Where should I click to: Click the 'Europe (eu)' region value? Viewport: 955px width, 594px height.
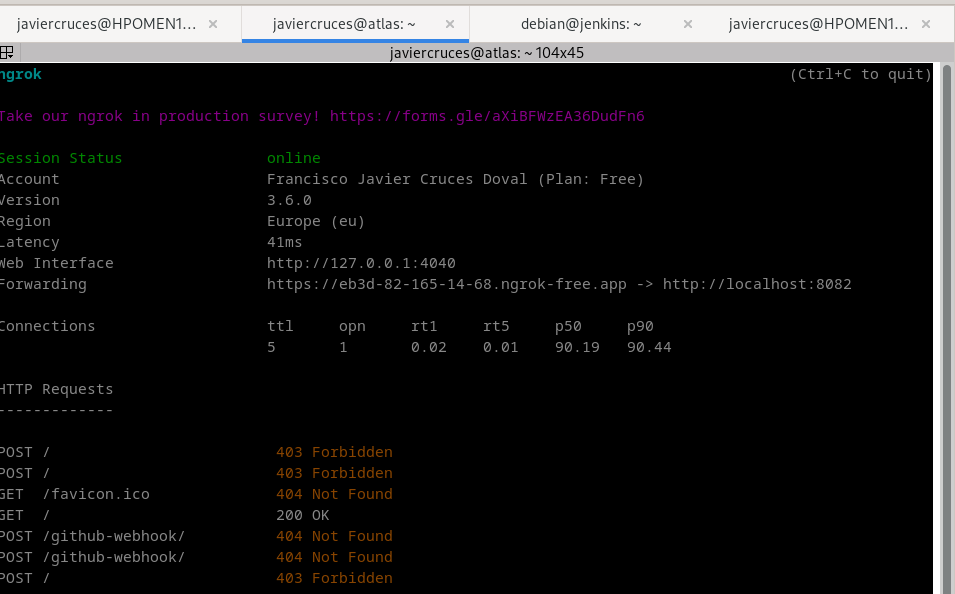click(x=316, y=221)
